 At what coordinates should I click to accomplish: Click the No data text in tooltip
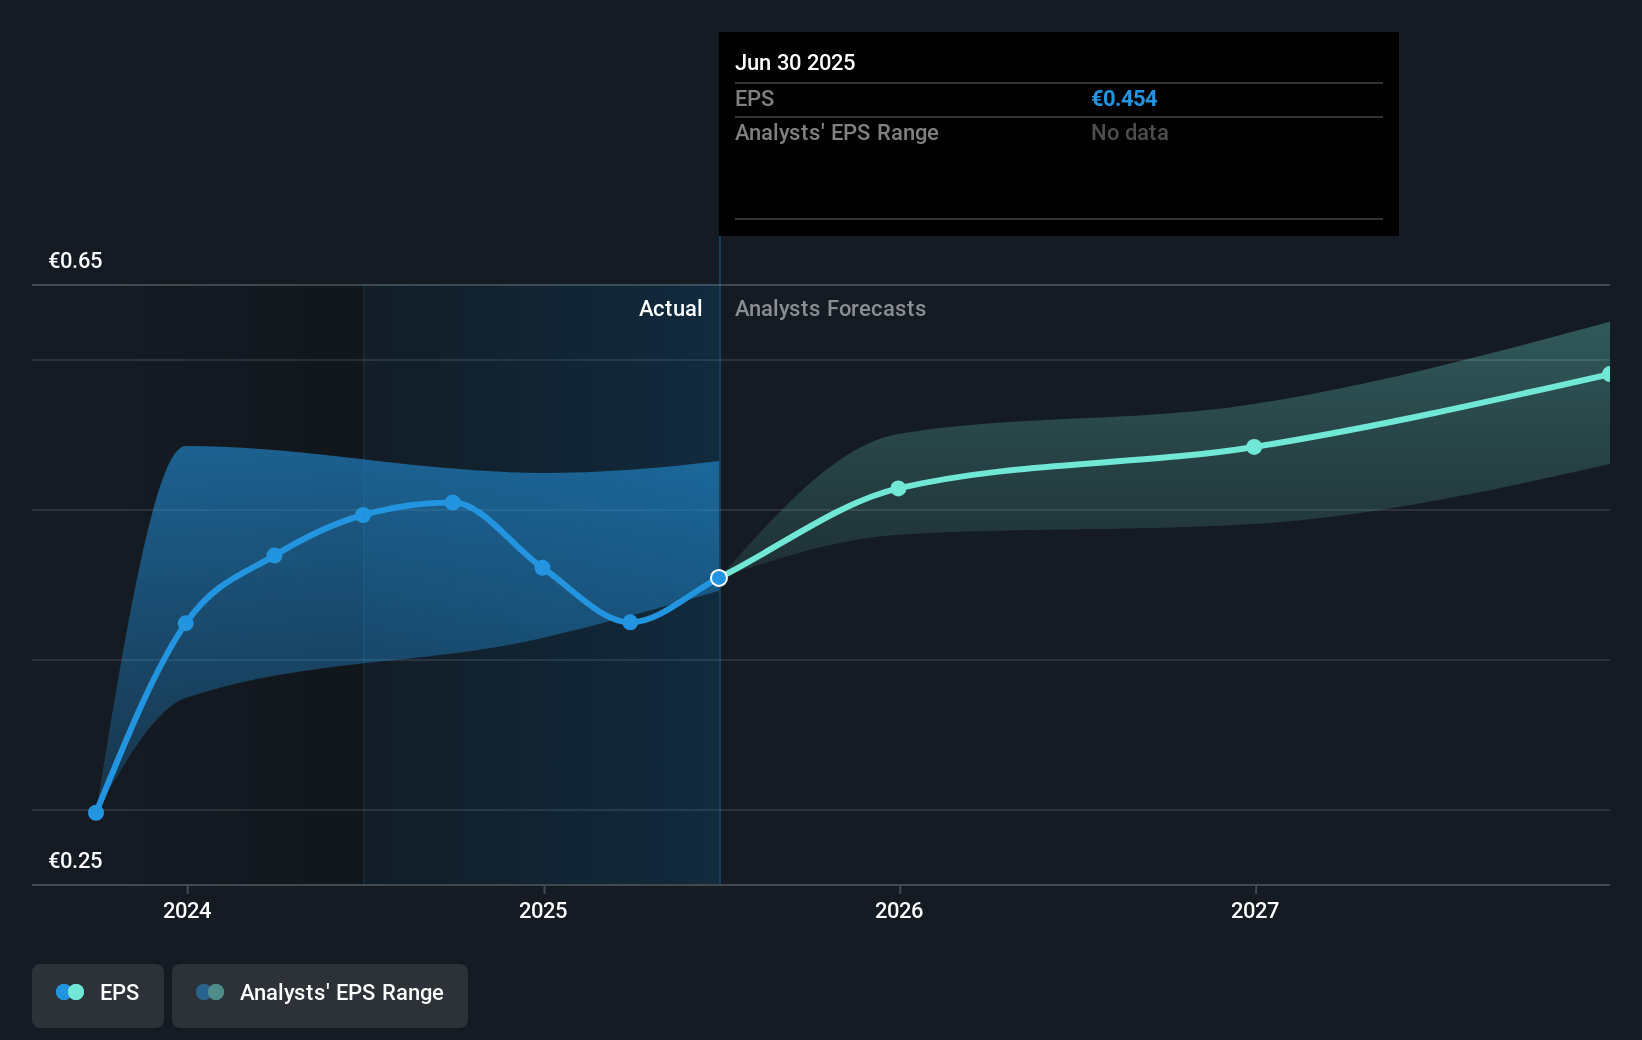pyautogui.click(x=1129, y=132)
